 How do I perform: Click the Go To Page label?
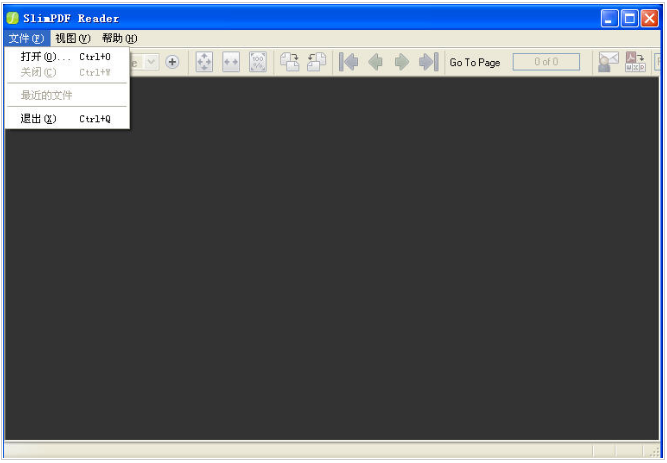[x=475, y=63]
